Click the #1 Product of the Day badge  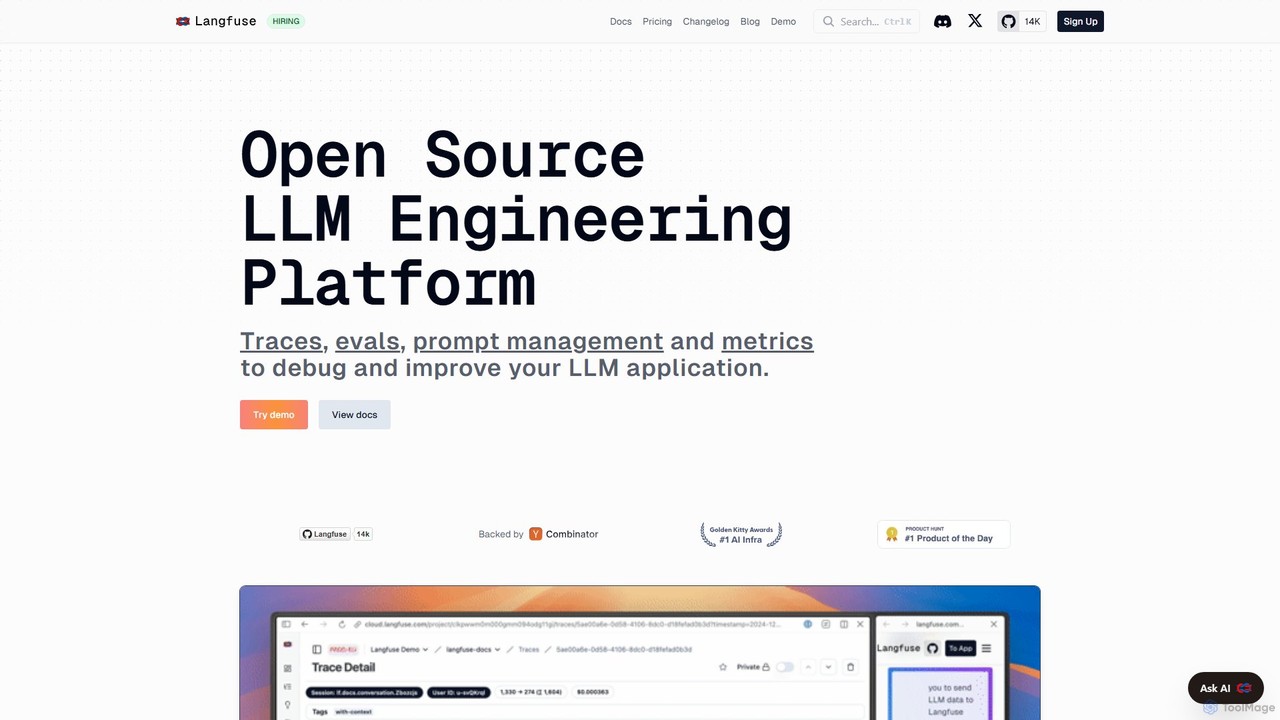coord(944,534)
